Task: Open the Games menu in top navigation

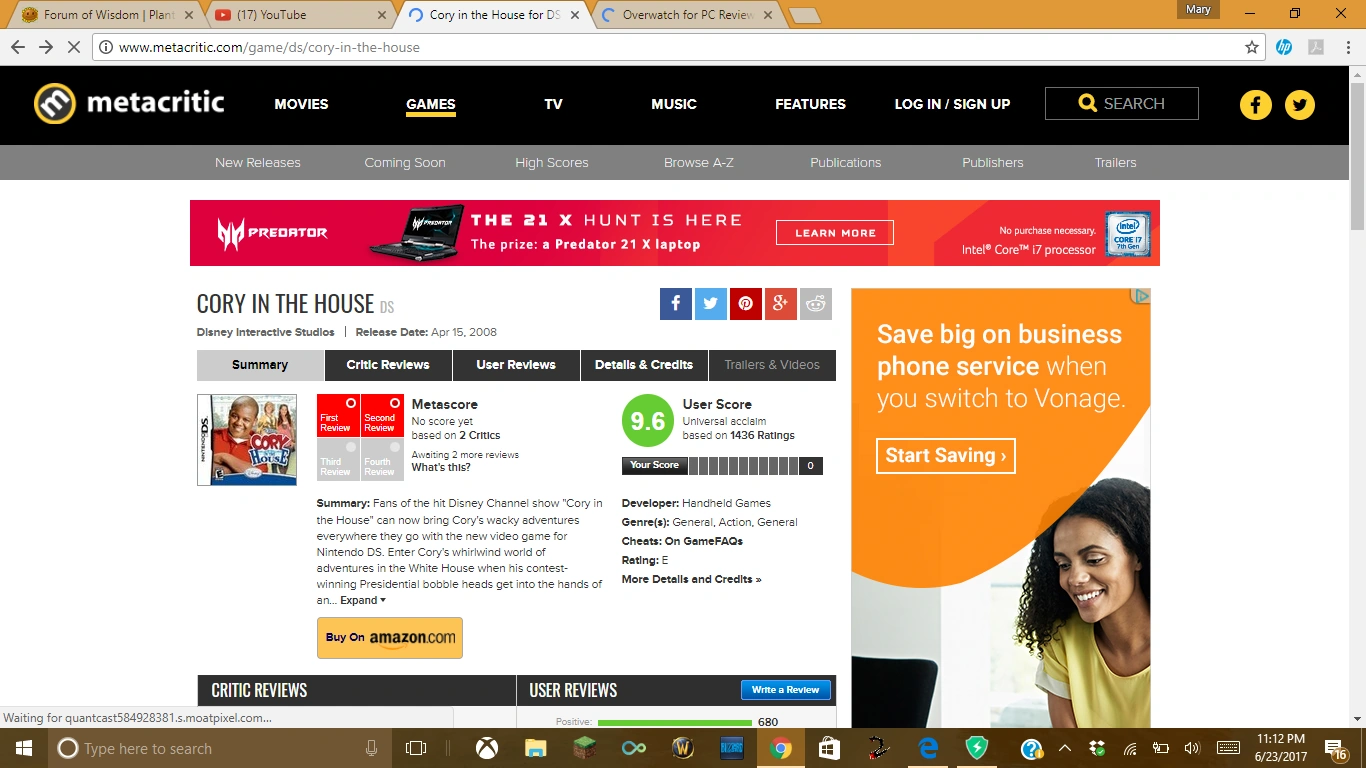Action: click(x=430, y=104)
